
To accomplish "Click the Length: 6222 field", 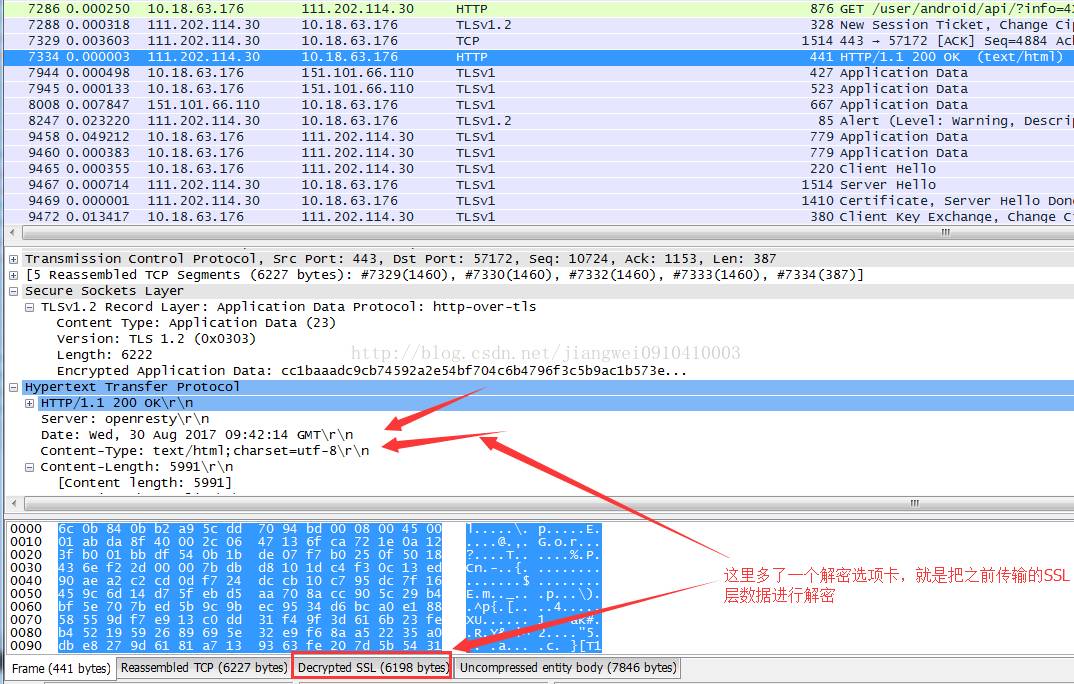I will [104, 355].
